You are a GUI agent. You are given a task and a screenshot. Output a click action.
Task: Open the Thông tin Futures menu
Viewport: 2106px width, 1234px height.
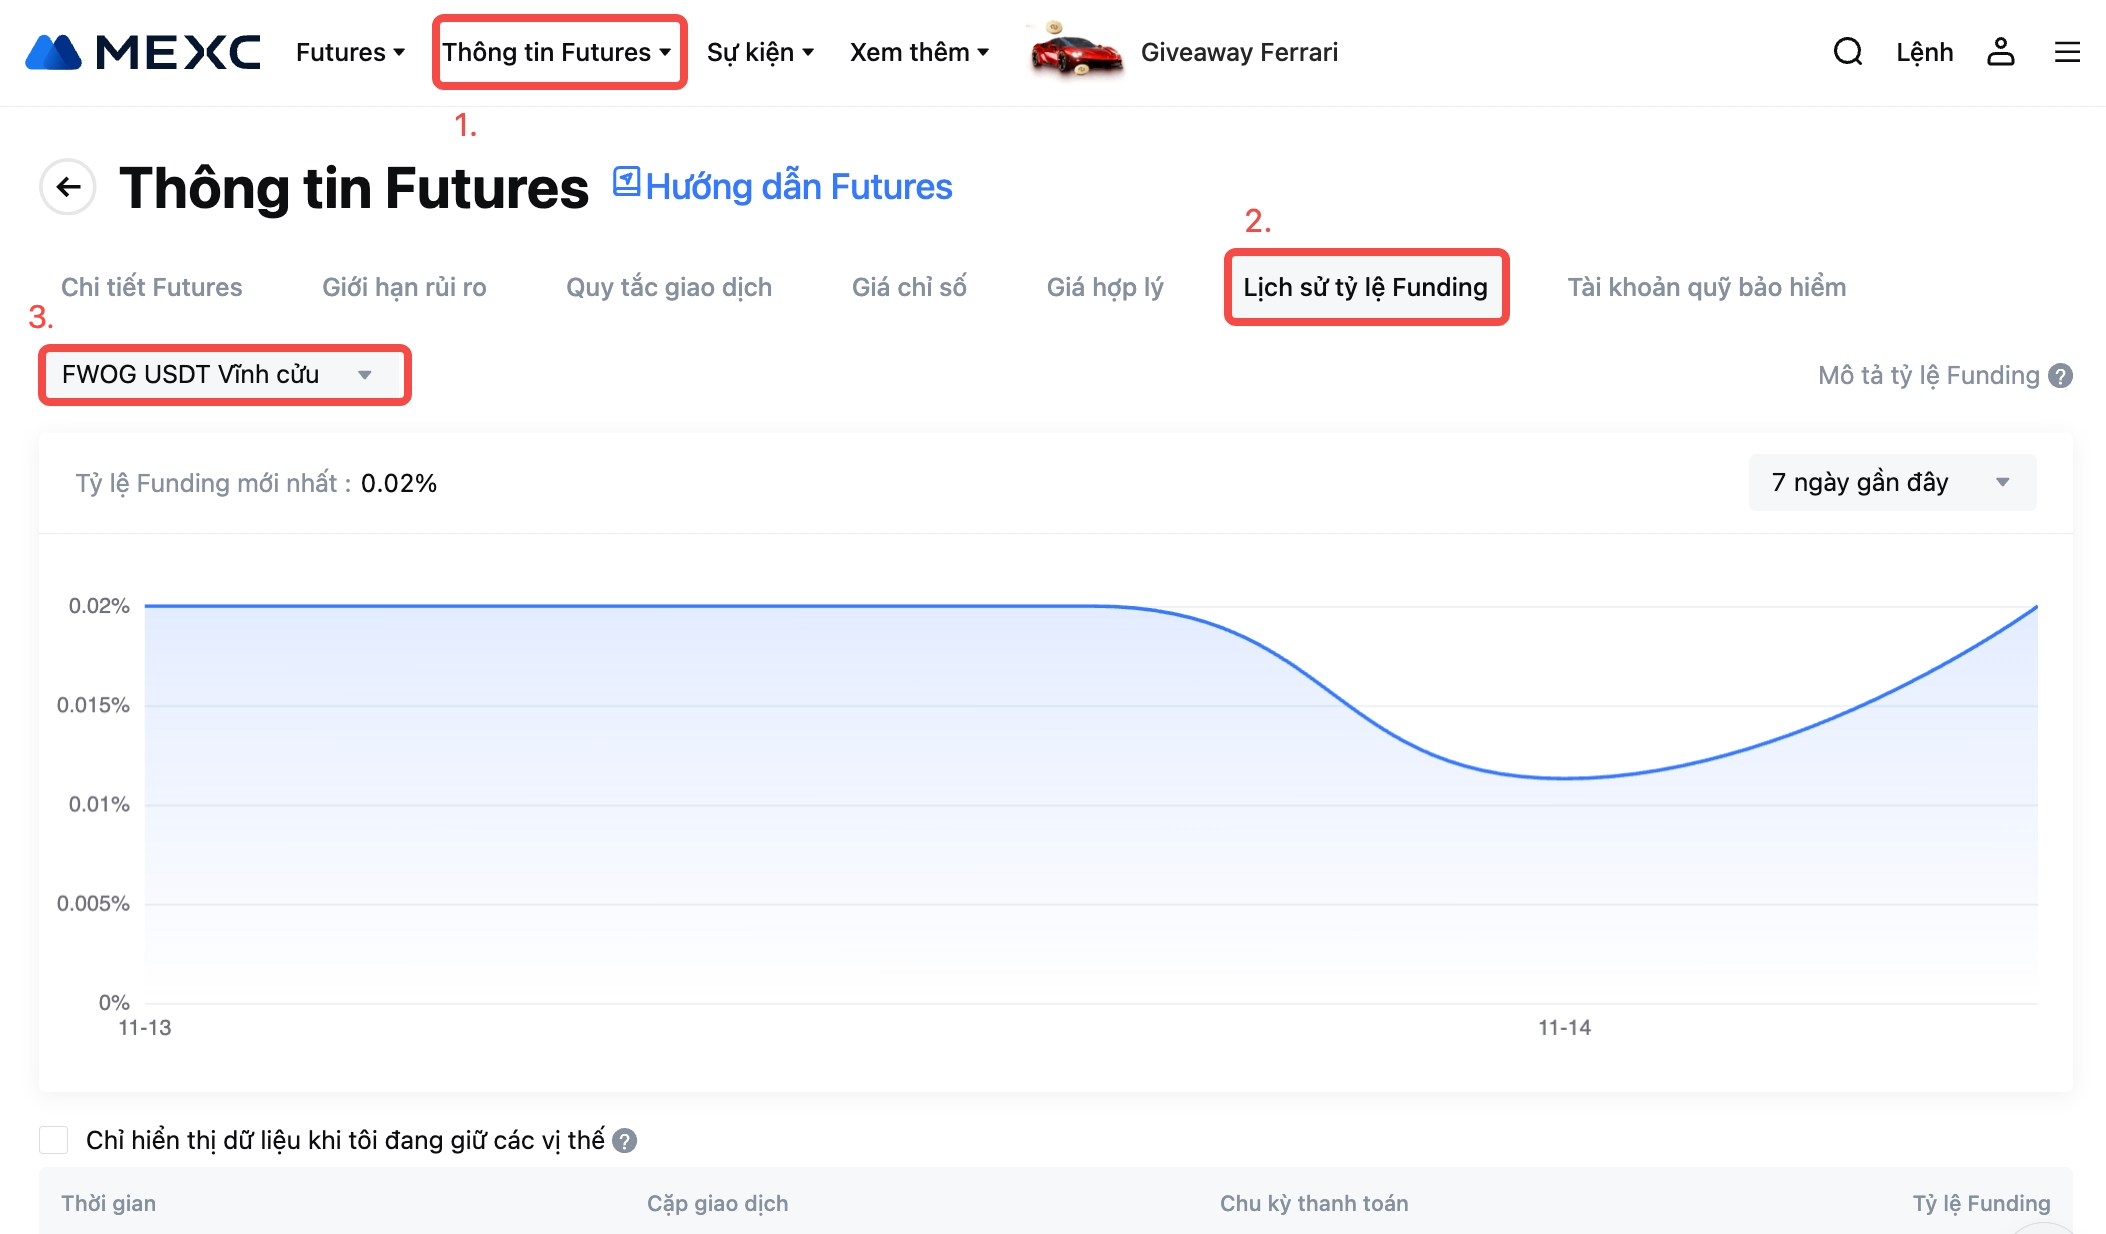click(x=557, y=52)
